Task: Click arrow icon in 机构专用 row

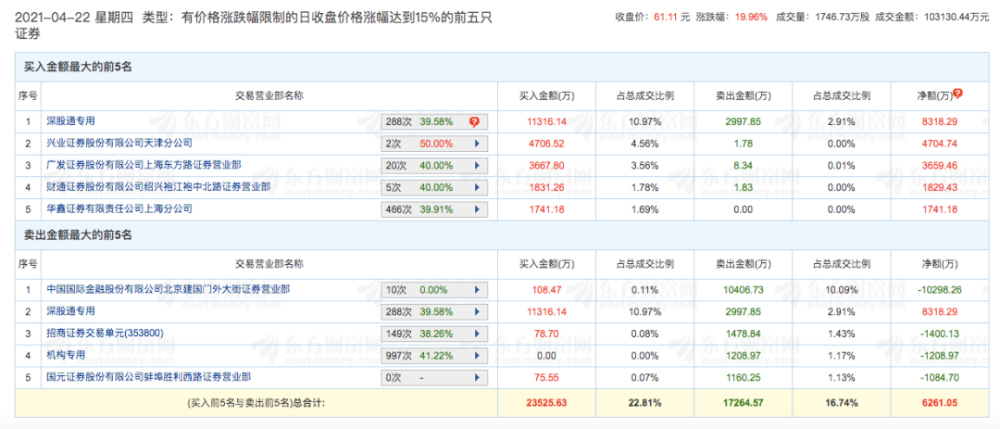Action: pos(476,355)
